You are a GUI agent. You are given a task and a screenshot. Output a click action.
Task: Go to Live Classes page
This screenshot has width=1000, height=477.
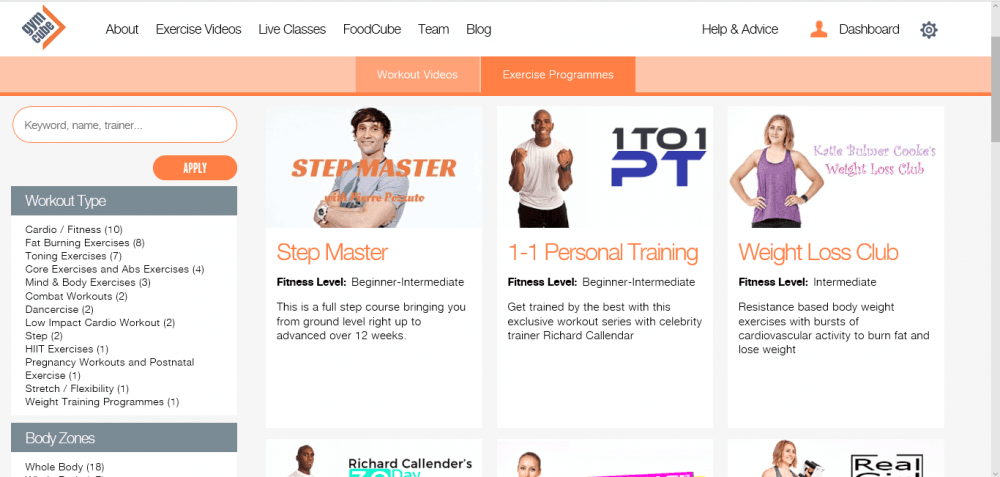click(x=292, y=29)
